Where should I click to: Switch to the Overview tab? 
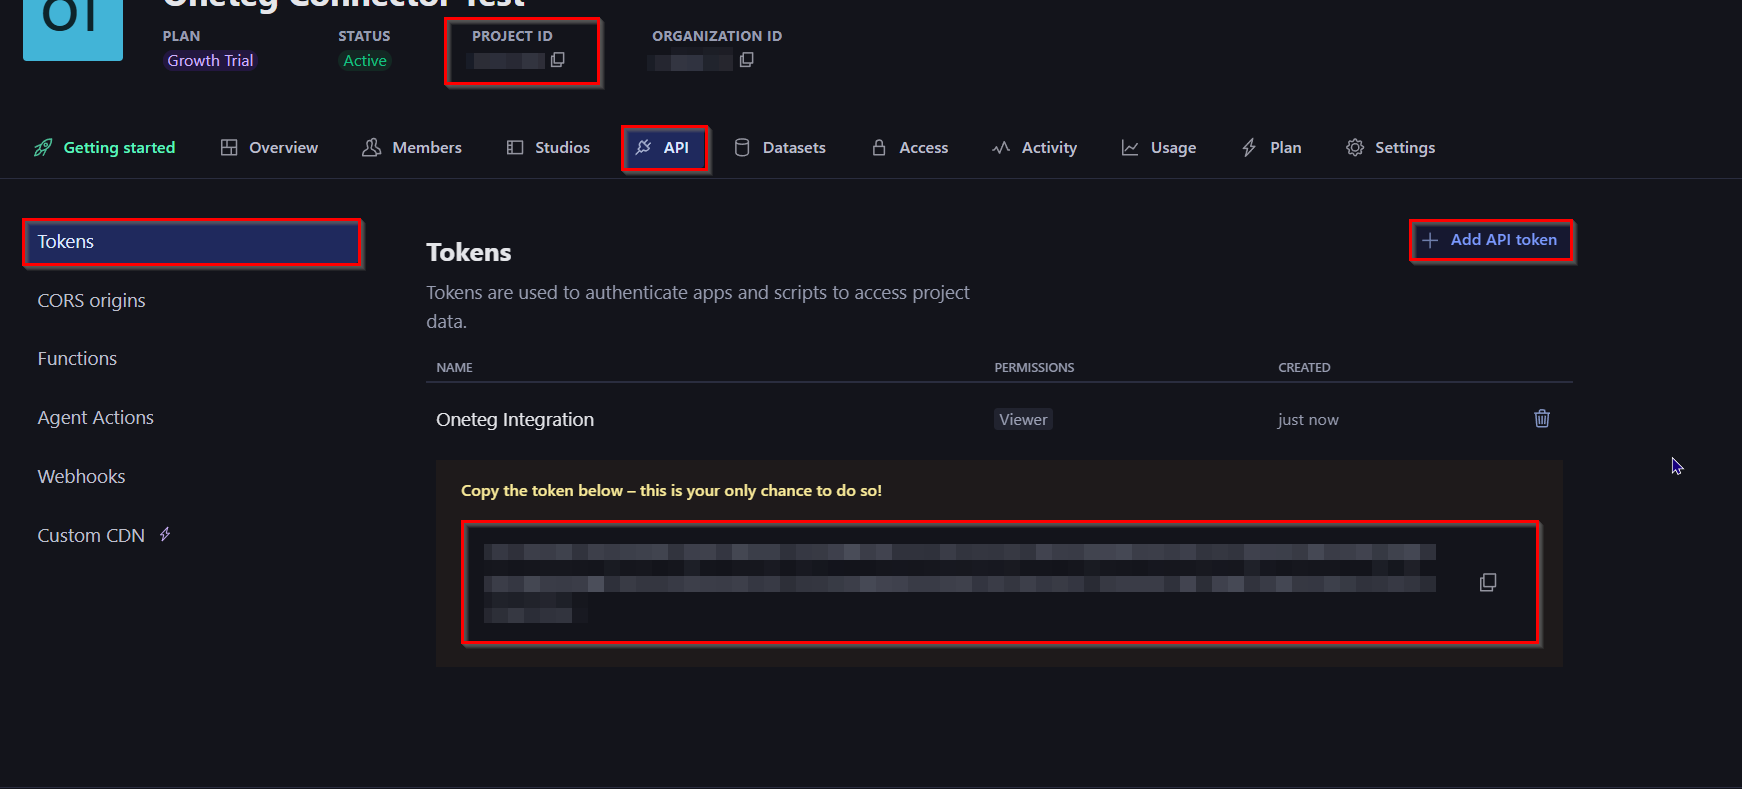[269, 148]
